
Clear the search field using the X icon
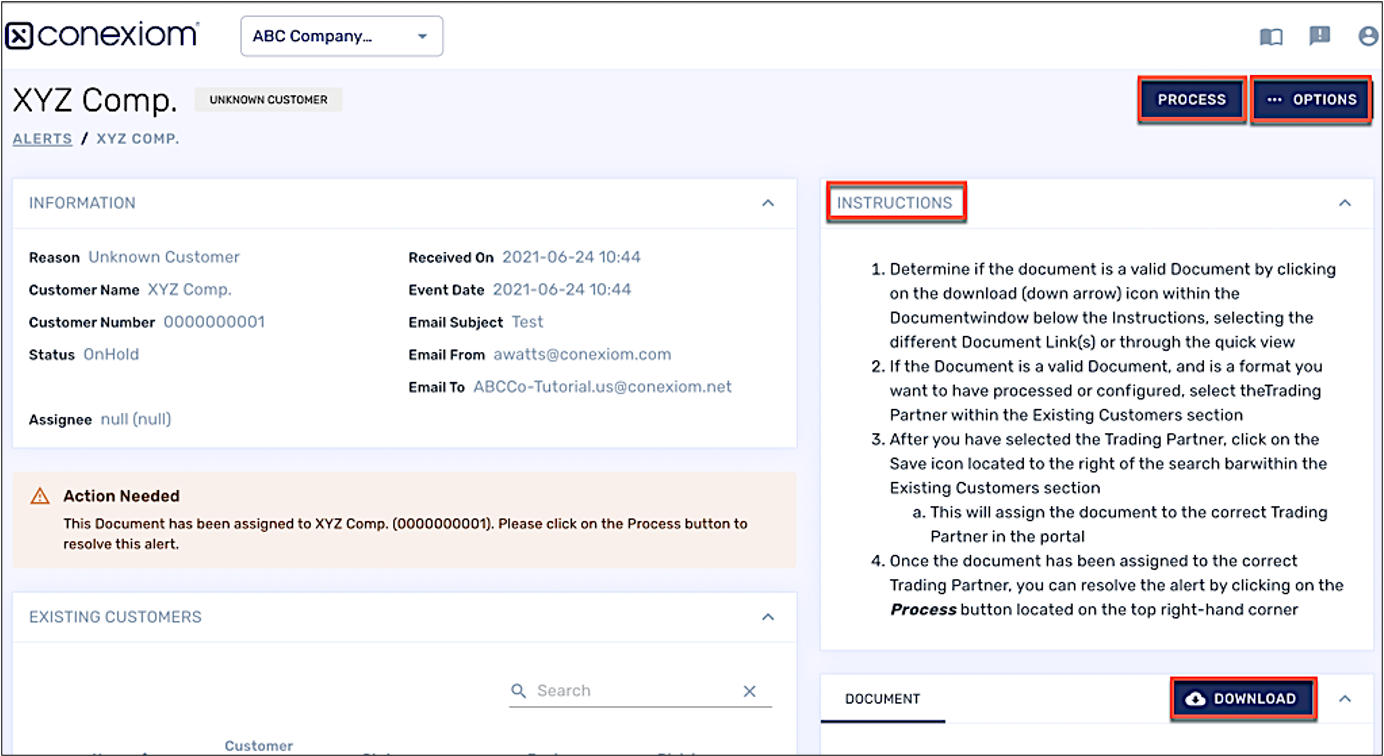[x=749, y=690]
